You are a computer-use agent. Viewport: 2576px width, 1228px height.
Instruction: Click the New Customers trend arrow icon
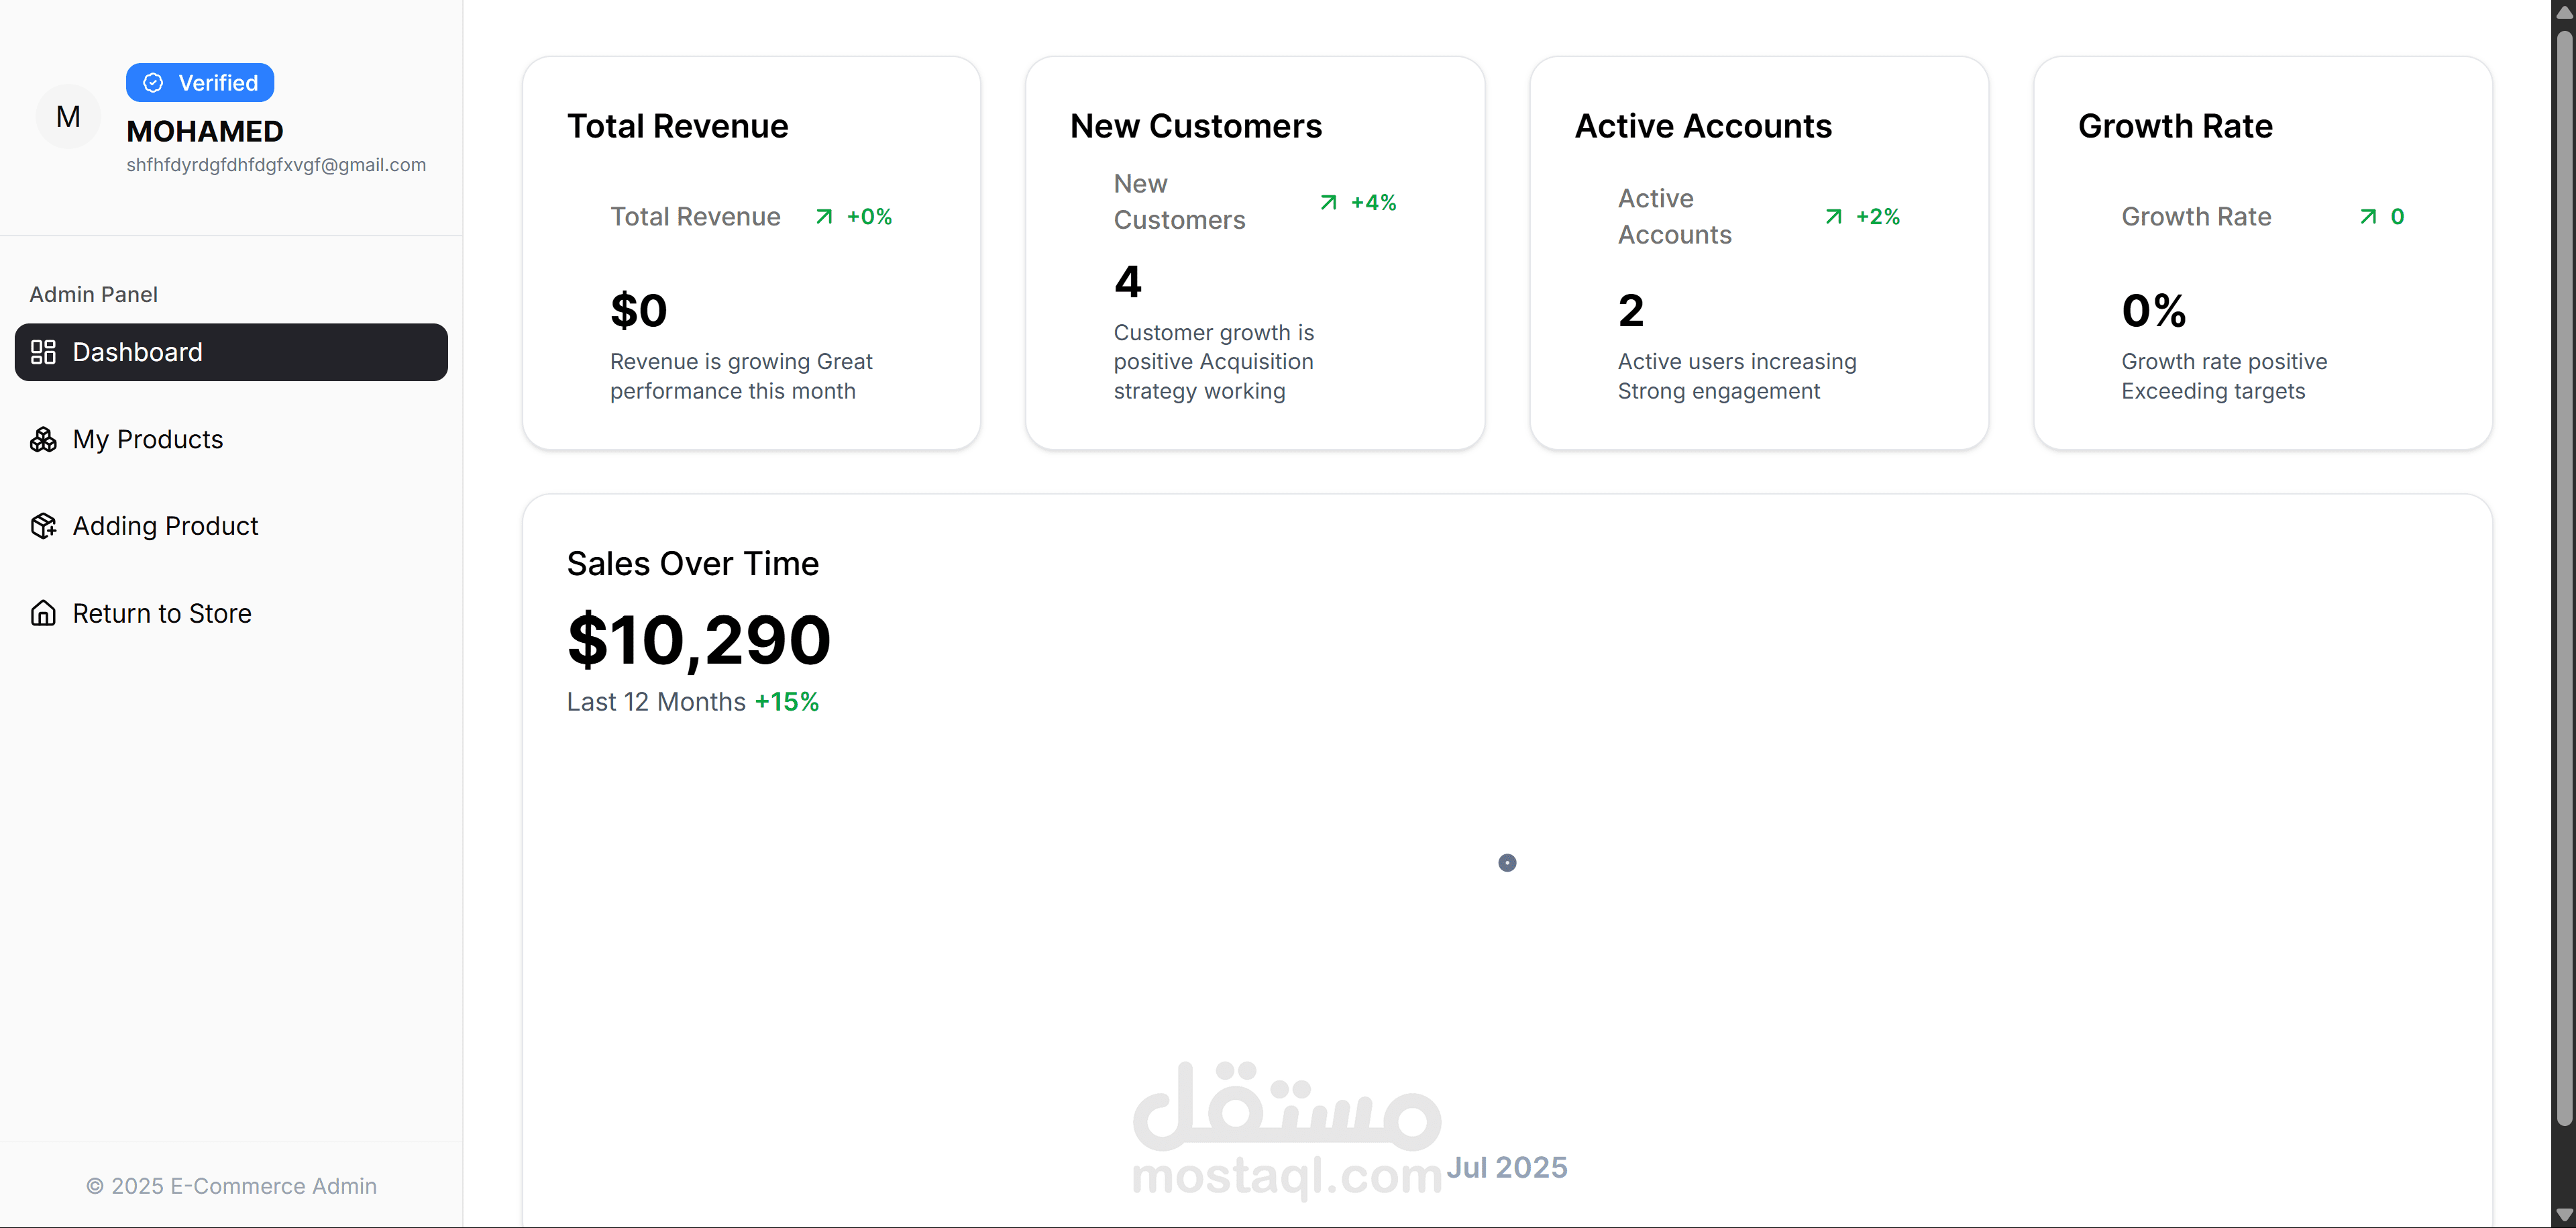(x=1328, y=202)
